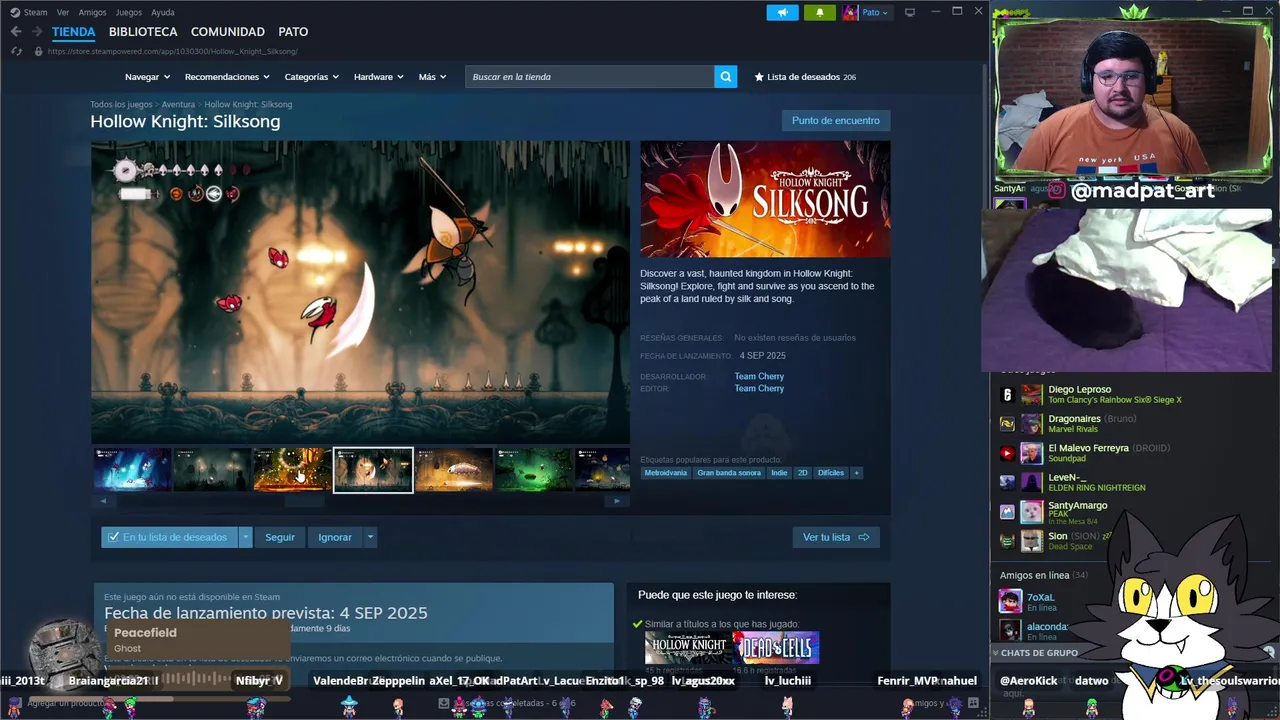
Task: Open the Ver menu
Action: (63, 12)
